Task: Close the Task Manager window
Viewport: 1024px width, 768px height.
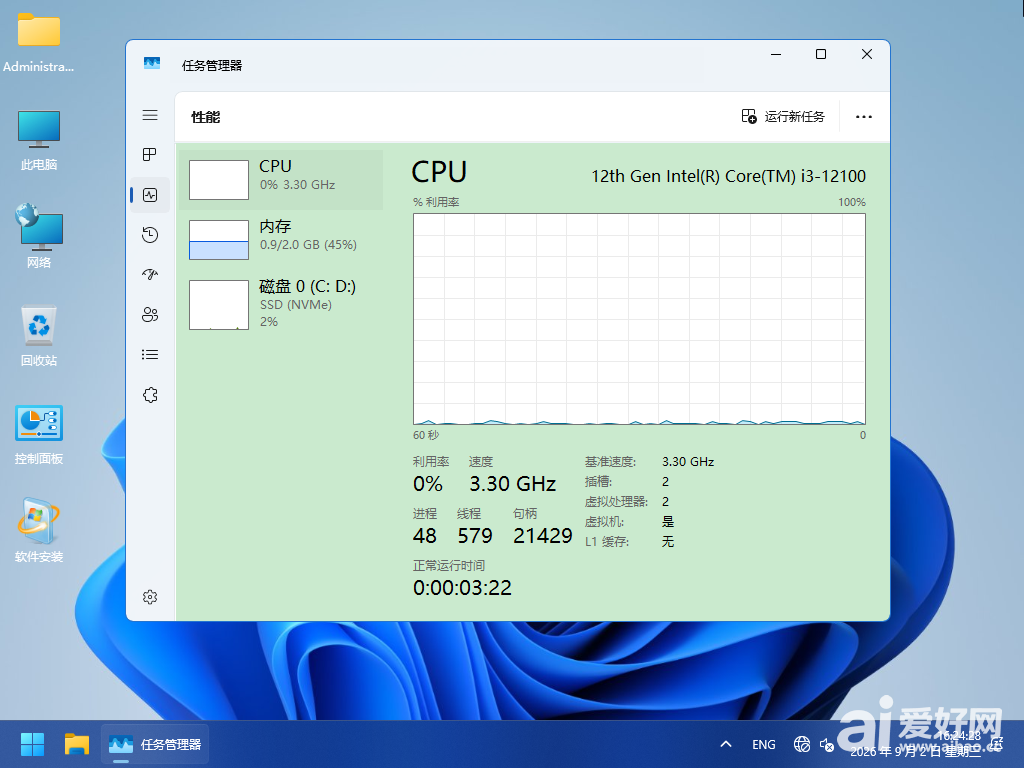Action: point(867,54)
